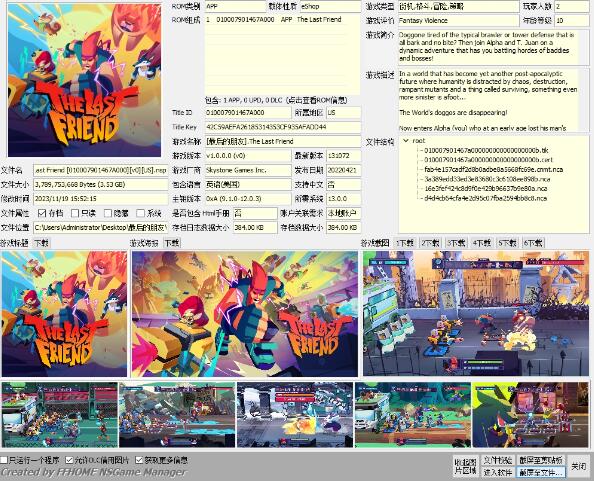Screen dimensions: 594x482
Task: Click the 前需系统 13.0.0 field
Action: coord(343,199)
